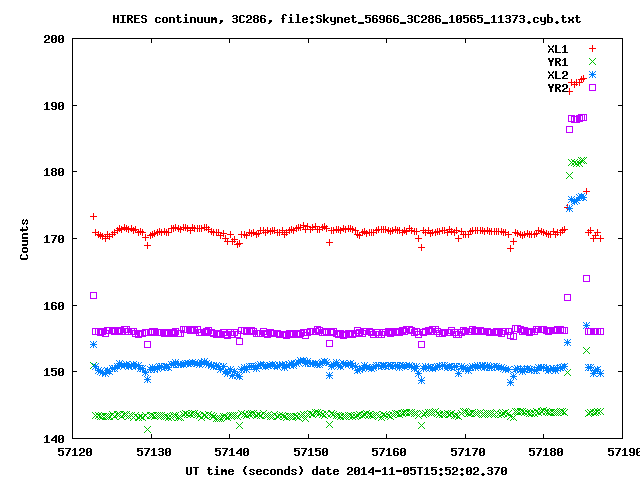Click the y-axis tick label 140
This screenshot has height=480, width=640.
(54, 439)
